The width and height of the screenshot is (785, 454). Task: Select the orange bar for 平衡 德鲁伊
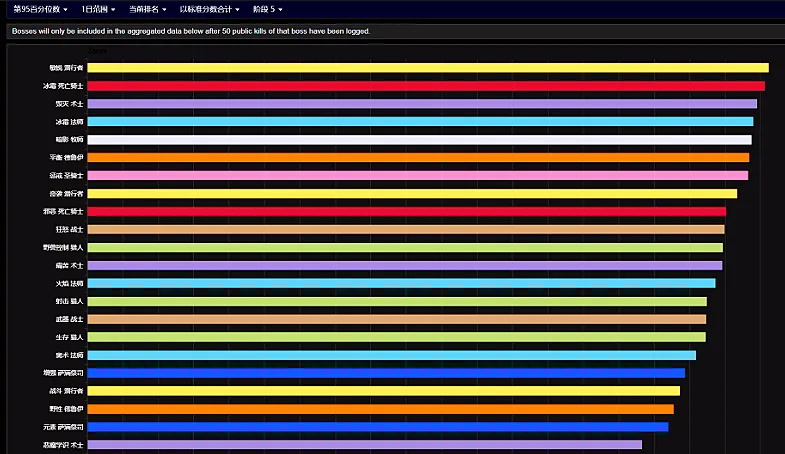[x=419, y=157]
